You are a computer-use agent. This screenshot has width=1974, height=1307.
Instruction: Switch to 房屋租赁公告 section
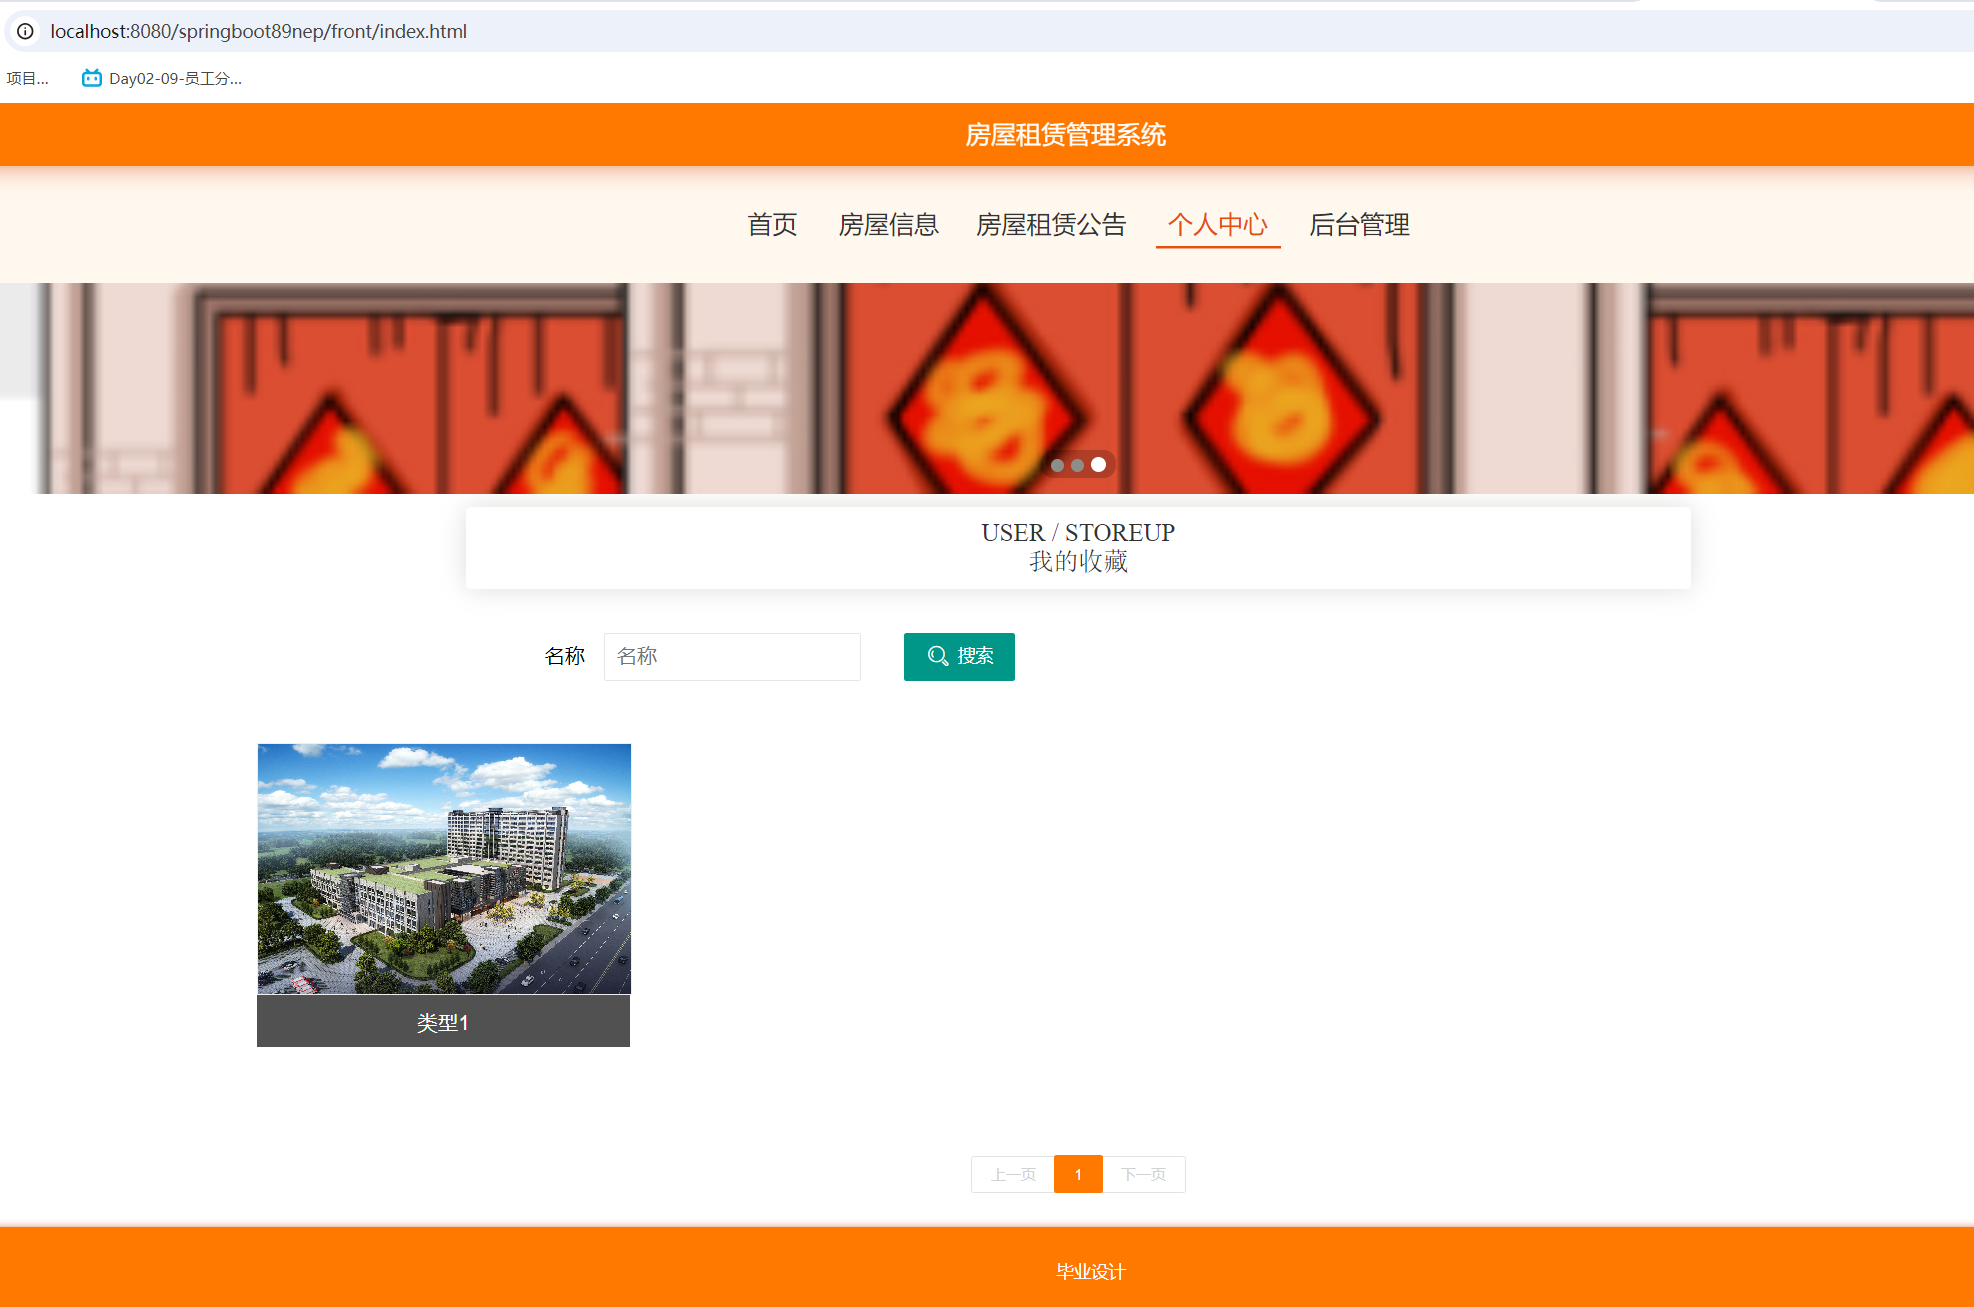coord(1050,225)
